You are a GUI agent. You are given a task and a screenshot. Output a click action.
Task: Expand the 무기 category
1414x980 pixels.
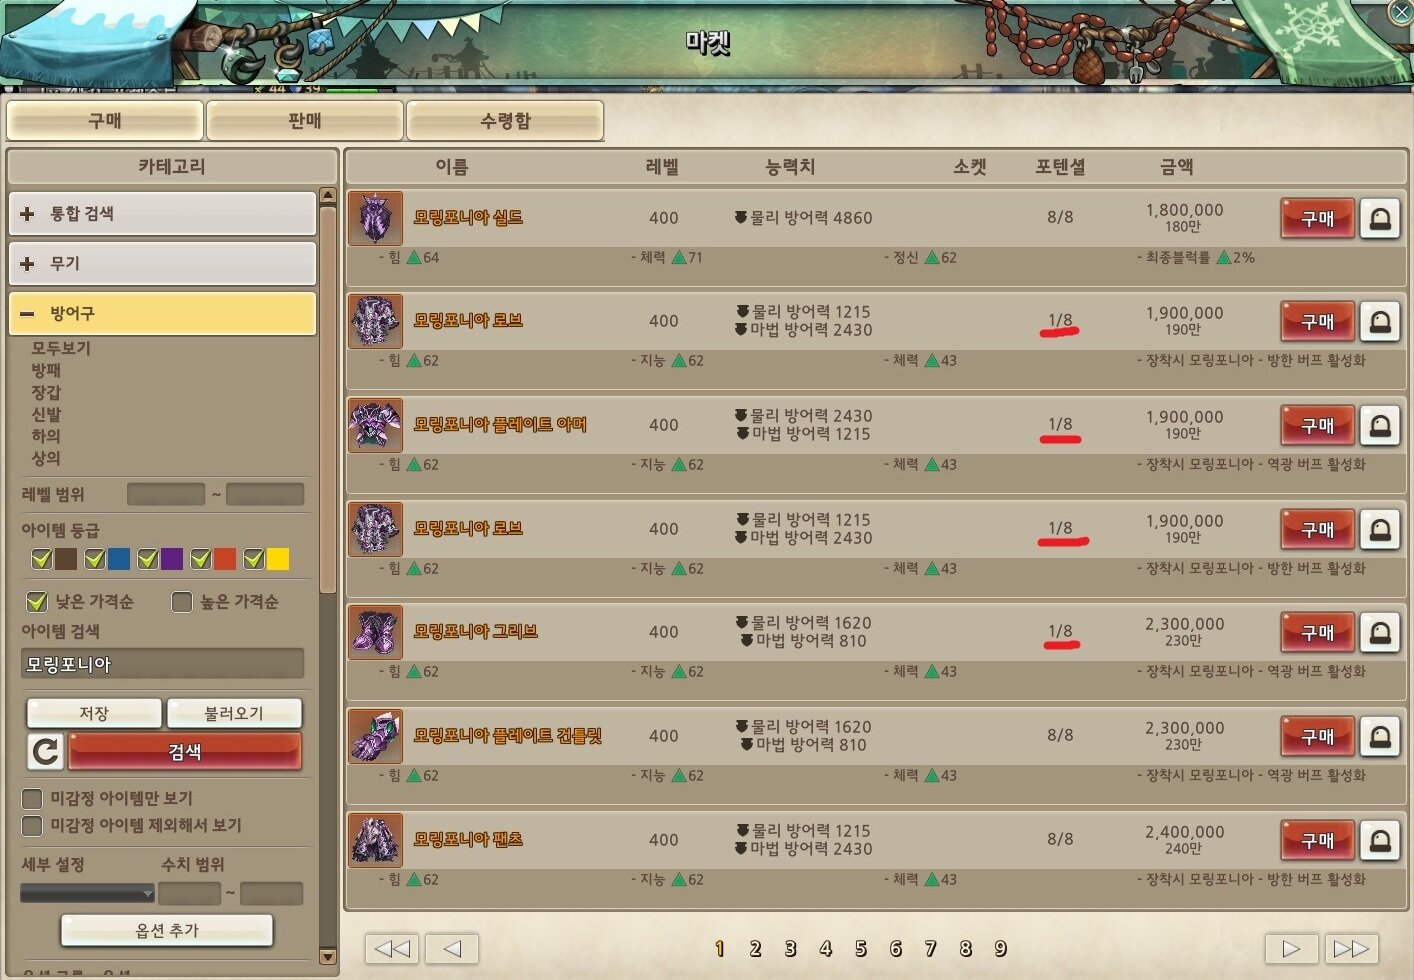point(162,264)
